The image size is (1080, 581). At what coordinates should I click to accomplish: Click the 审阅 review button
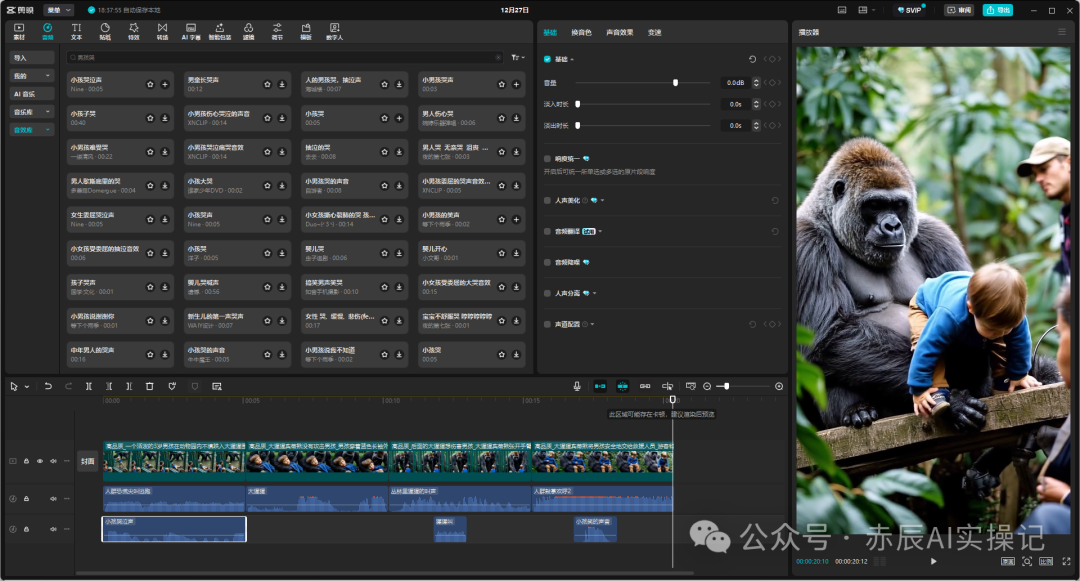(959, 10)
